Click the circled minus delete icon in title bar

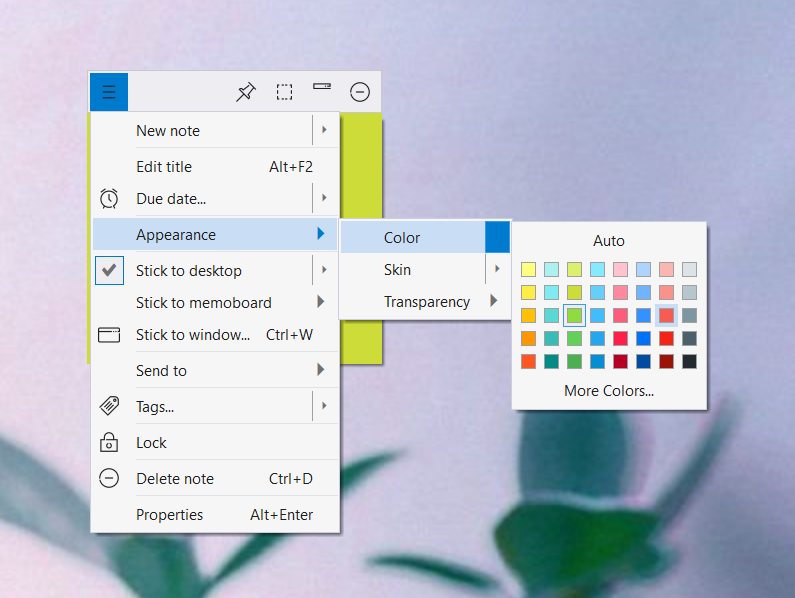tap(360, 92)
